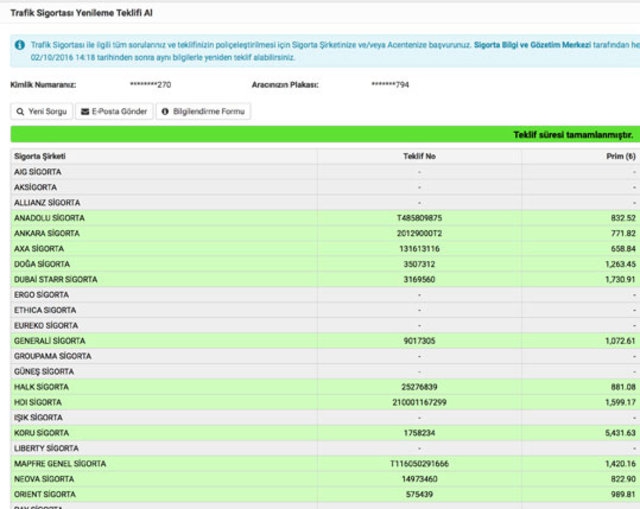
Task: Select the NEOVA SİGORTA row
Action: point(325,479)
